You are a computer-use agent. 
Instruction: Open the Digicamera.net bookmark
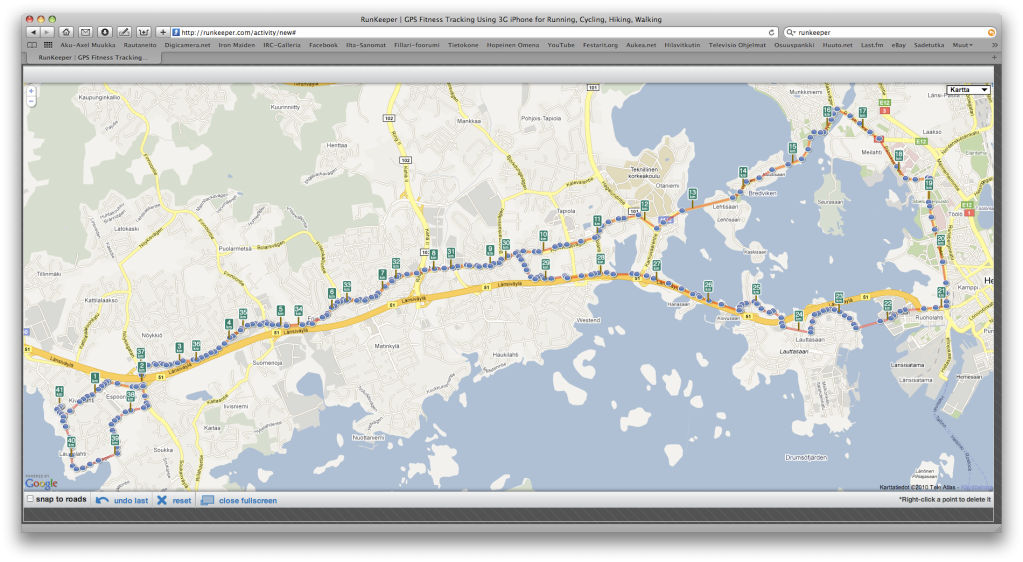pyautogui.click(x=187, y=45)
